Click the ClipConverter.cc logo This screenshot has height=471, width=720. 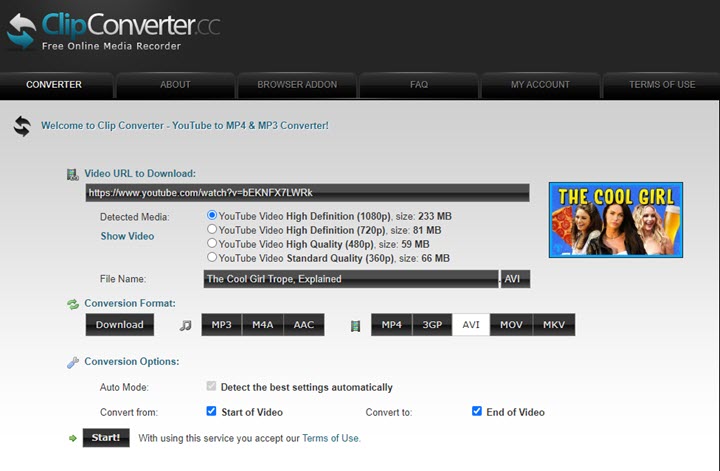coord(113,30)
